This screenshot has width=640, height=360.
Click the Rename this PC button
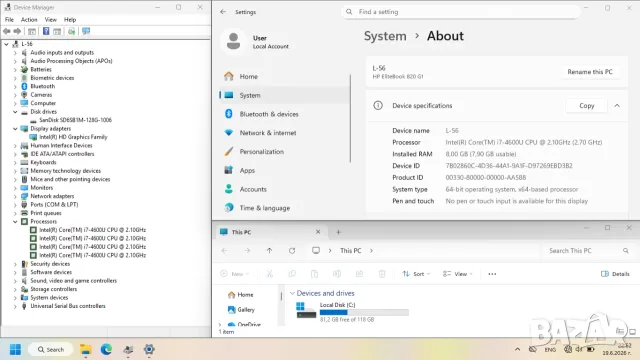tap(590, 72)
